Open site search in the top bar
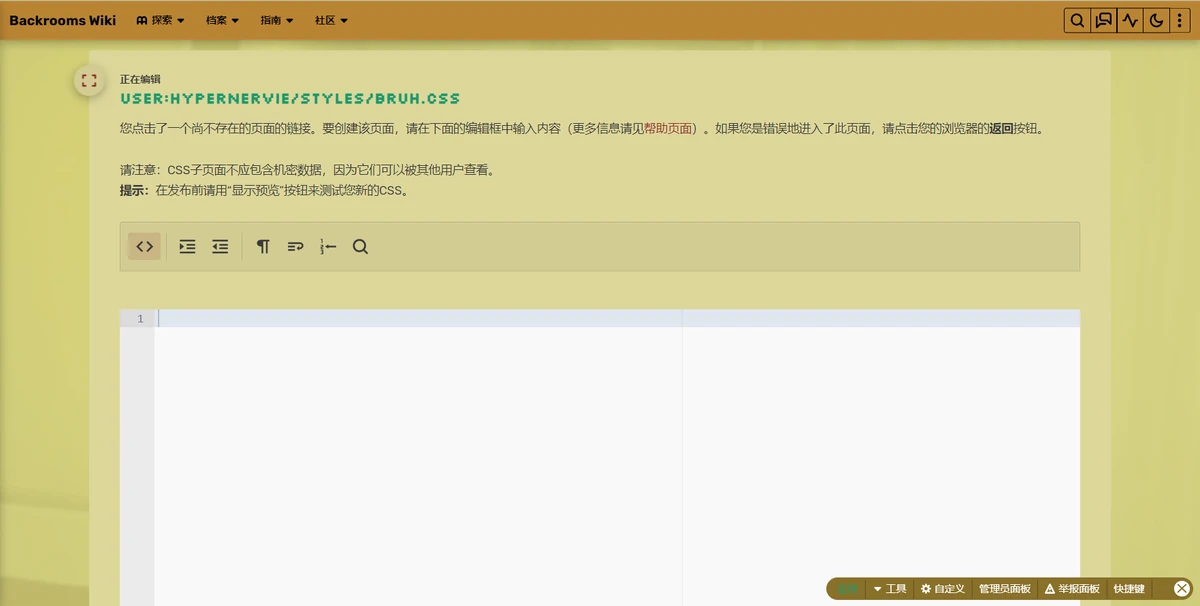 click(x=1077, y=19)
